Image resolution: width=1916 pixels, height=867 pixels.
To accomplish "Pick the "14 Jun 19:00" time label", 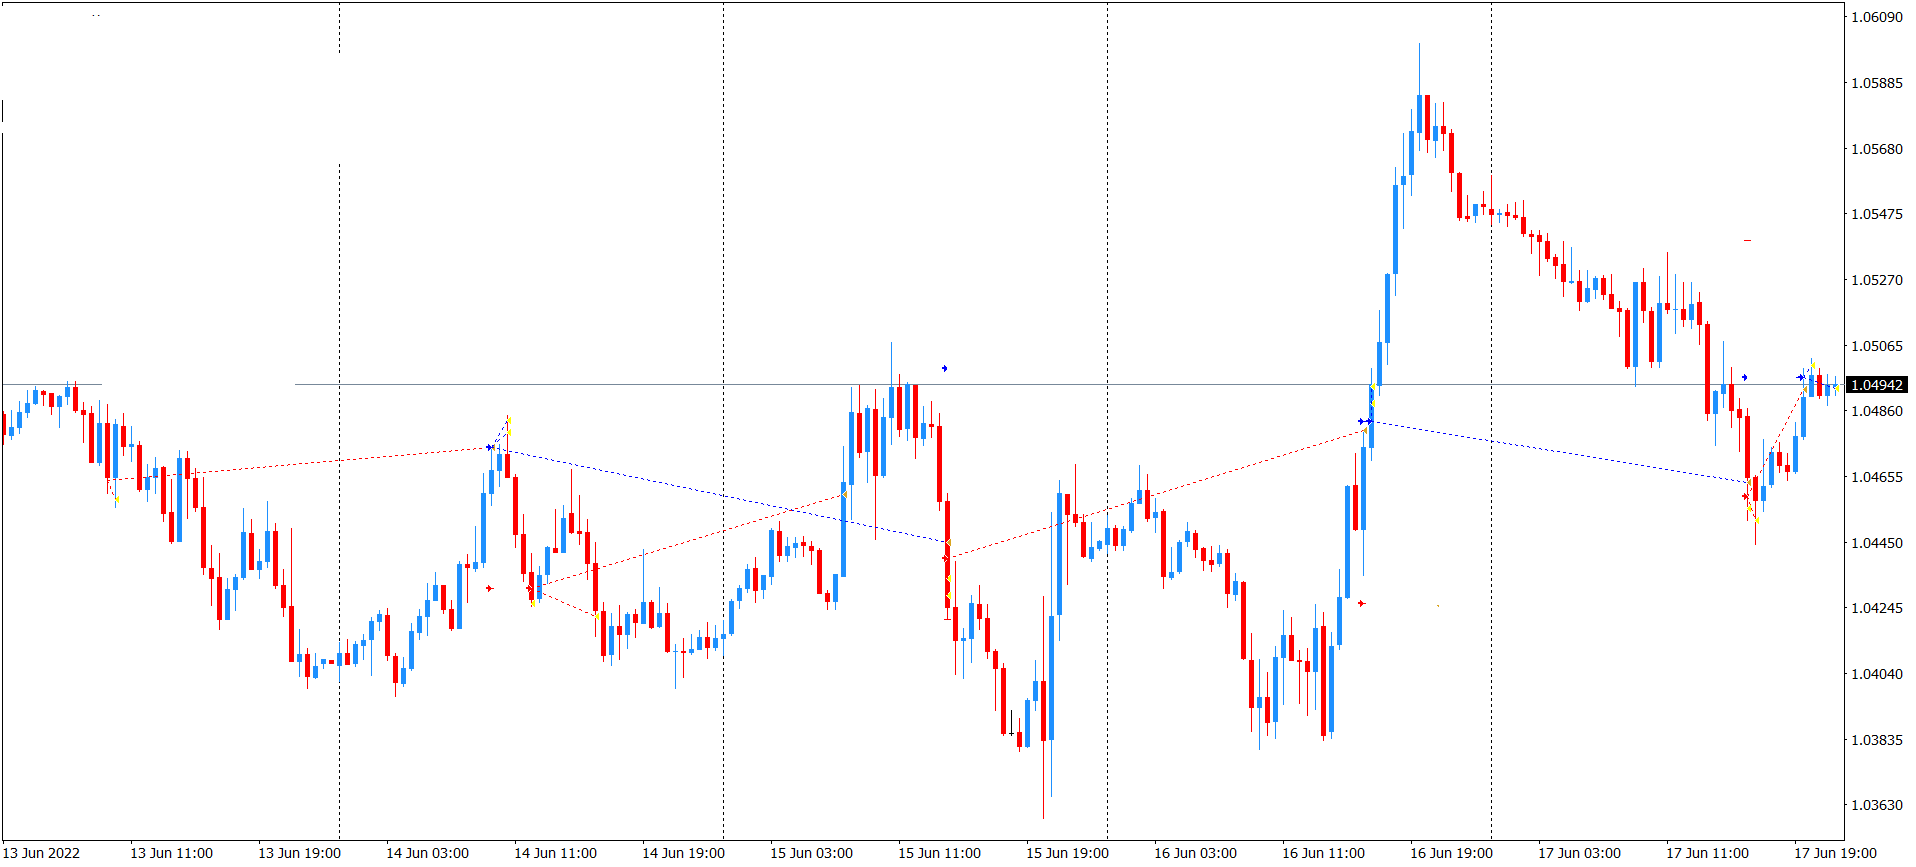I will pos(683,853).
